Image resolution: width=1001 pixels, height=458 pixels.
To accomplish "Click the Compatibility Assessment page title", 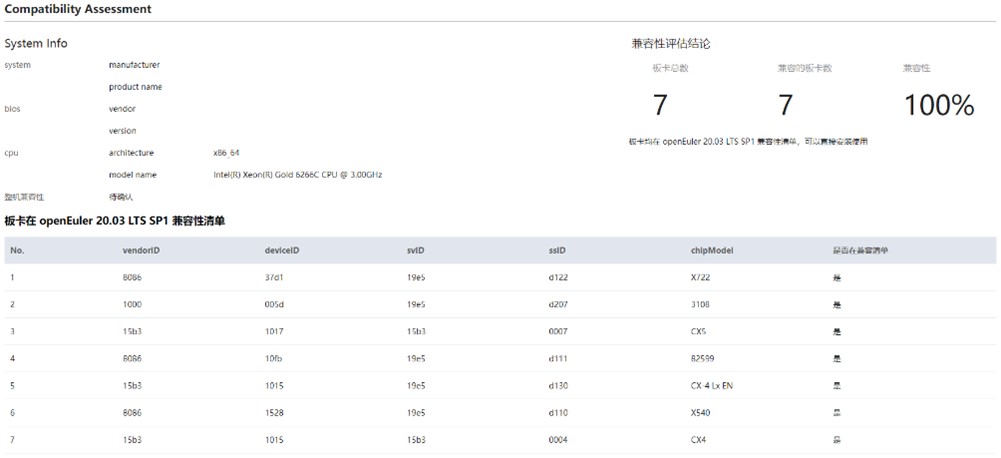I will click(x=78, y=9).
